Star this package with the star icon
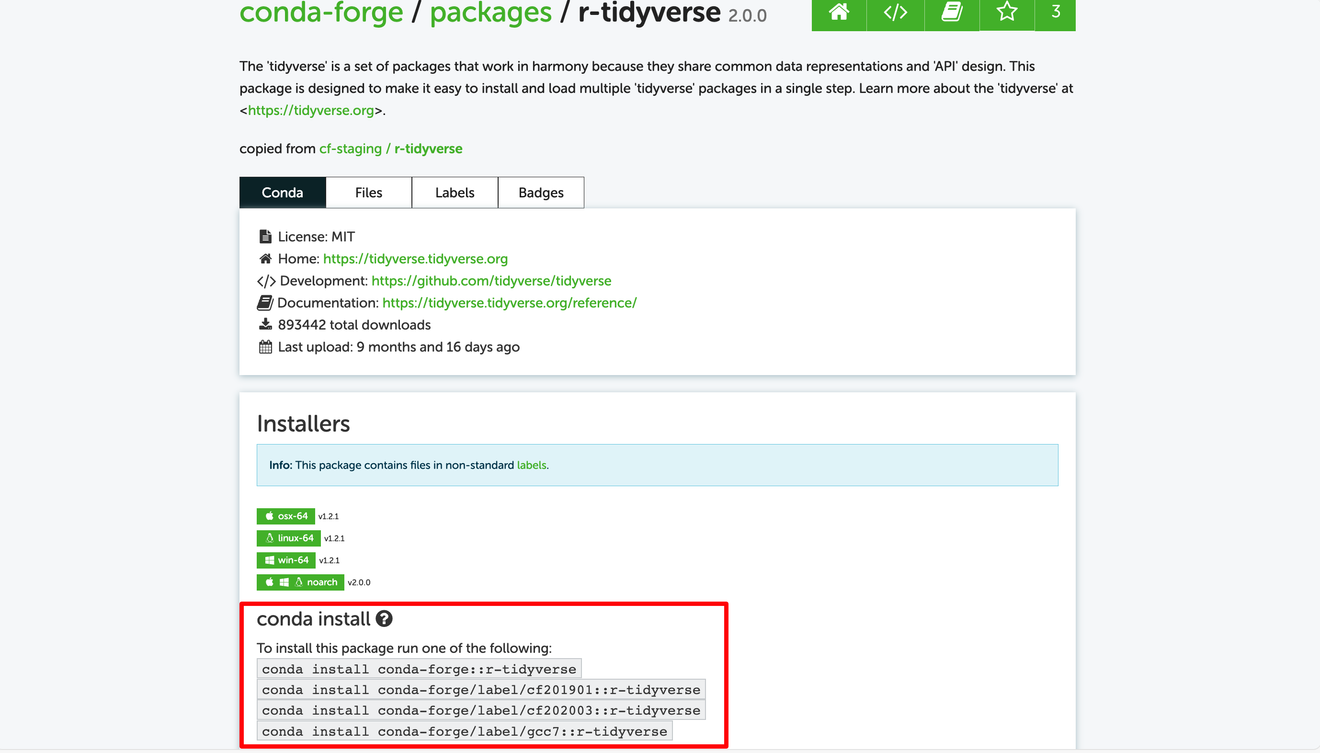The image size is (1320, 753). [1007, 13]
